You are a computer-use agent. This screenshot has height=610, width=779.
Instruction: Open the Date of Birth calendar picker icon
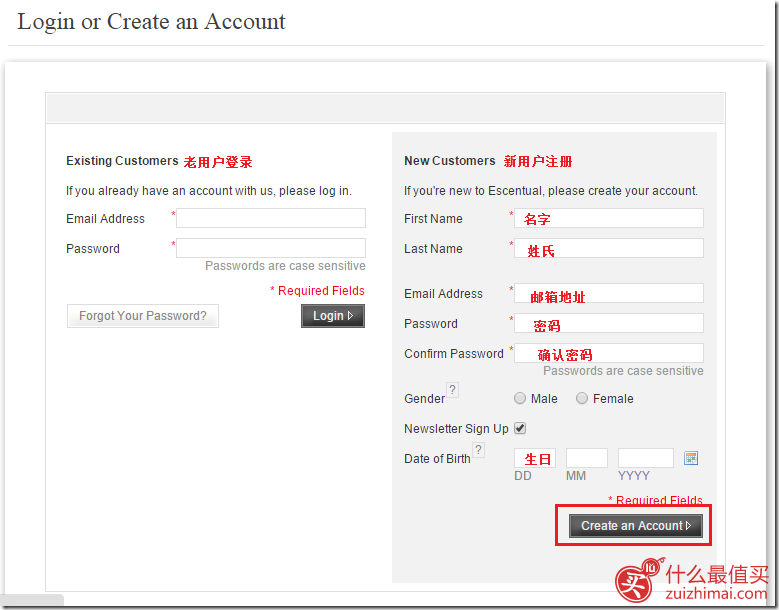(x=691, y=458)
